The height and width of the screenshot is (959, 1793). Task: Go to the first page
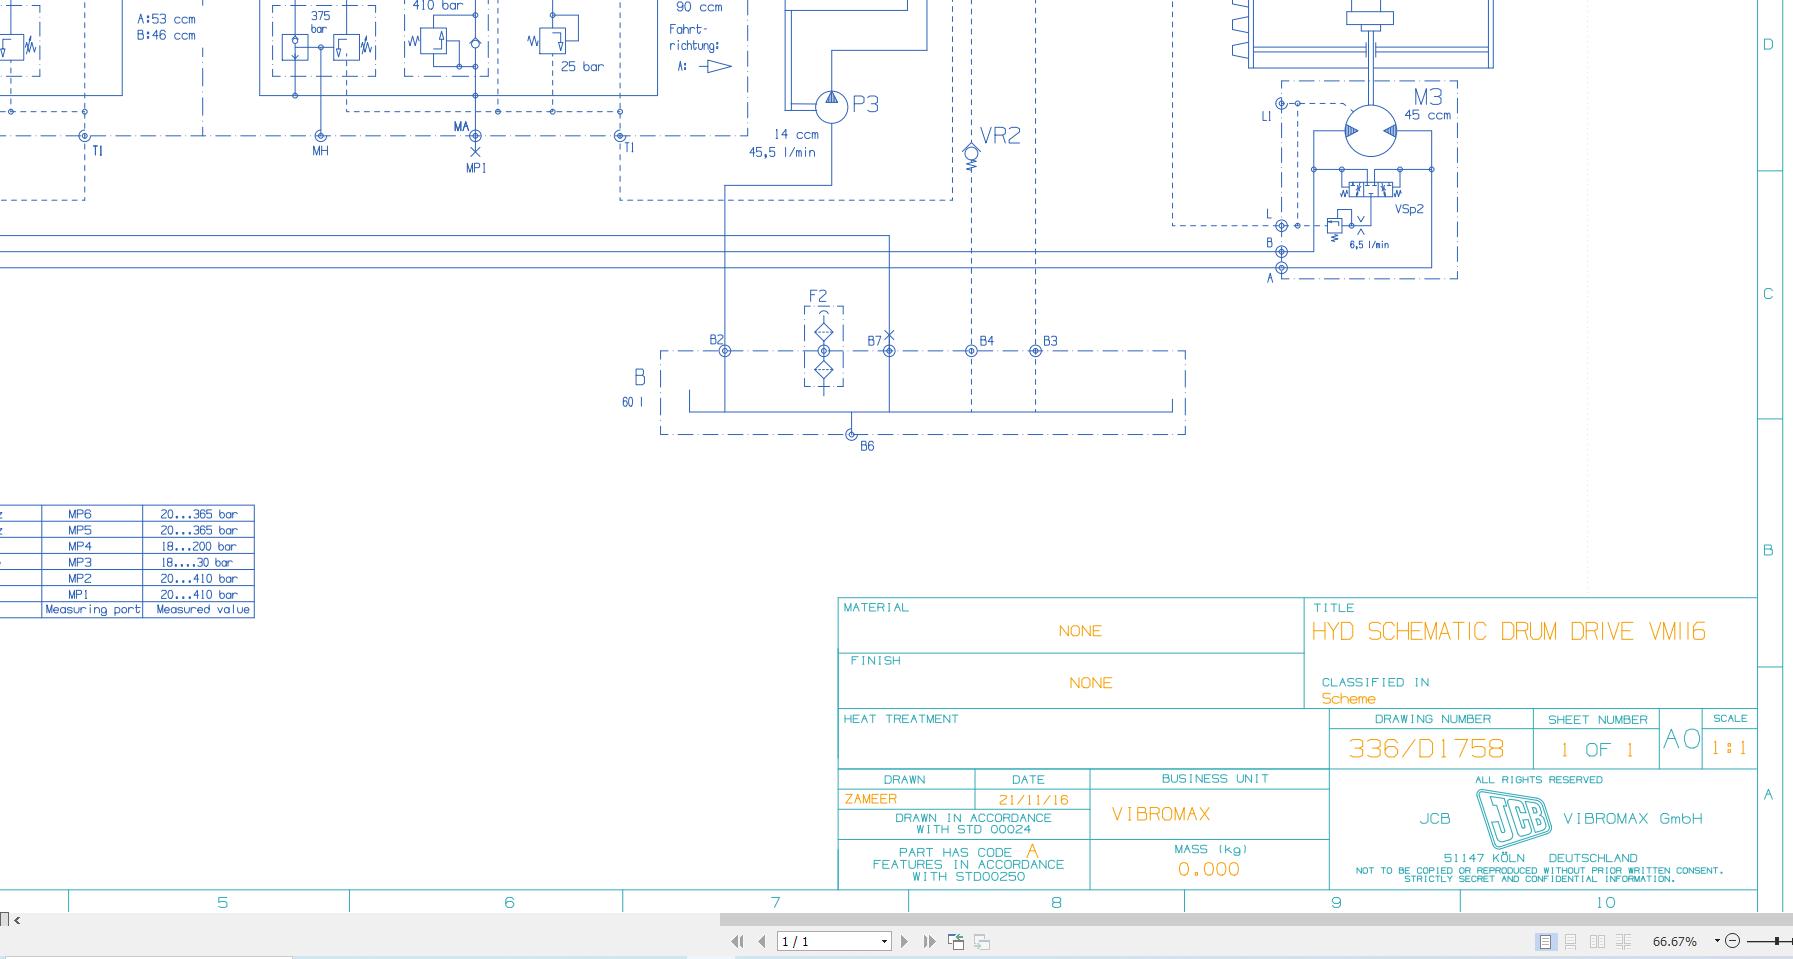(738, 941)
